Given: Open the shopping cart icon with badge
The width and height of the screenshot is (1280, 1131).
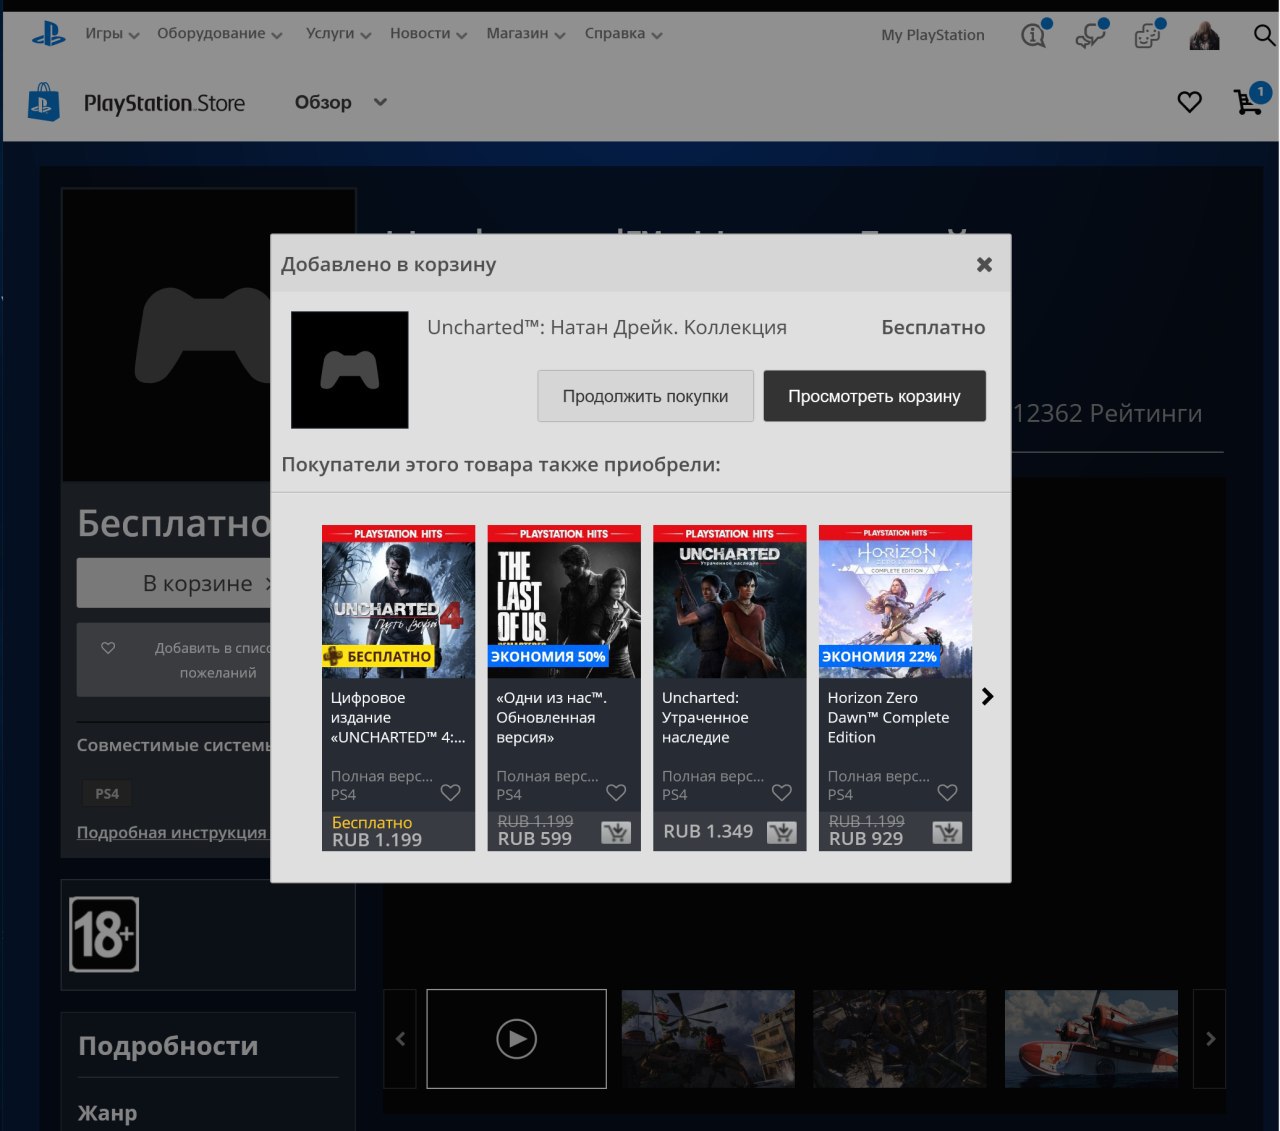Looking at the screenshot, I should (1250, 100).
